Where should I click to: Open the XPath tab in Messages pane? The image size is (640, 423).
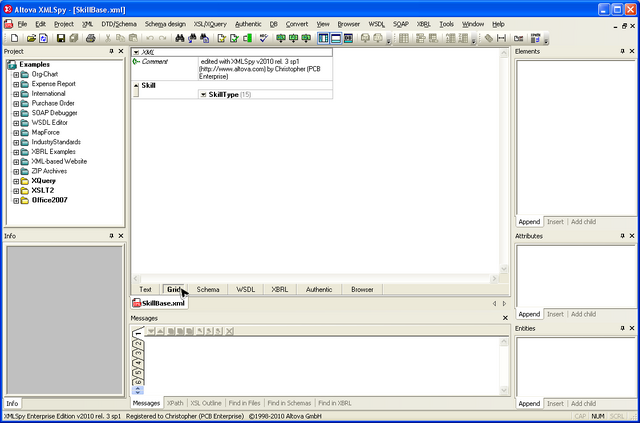[175, 403]
